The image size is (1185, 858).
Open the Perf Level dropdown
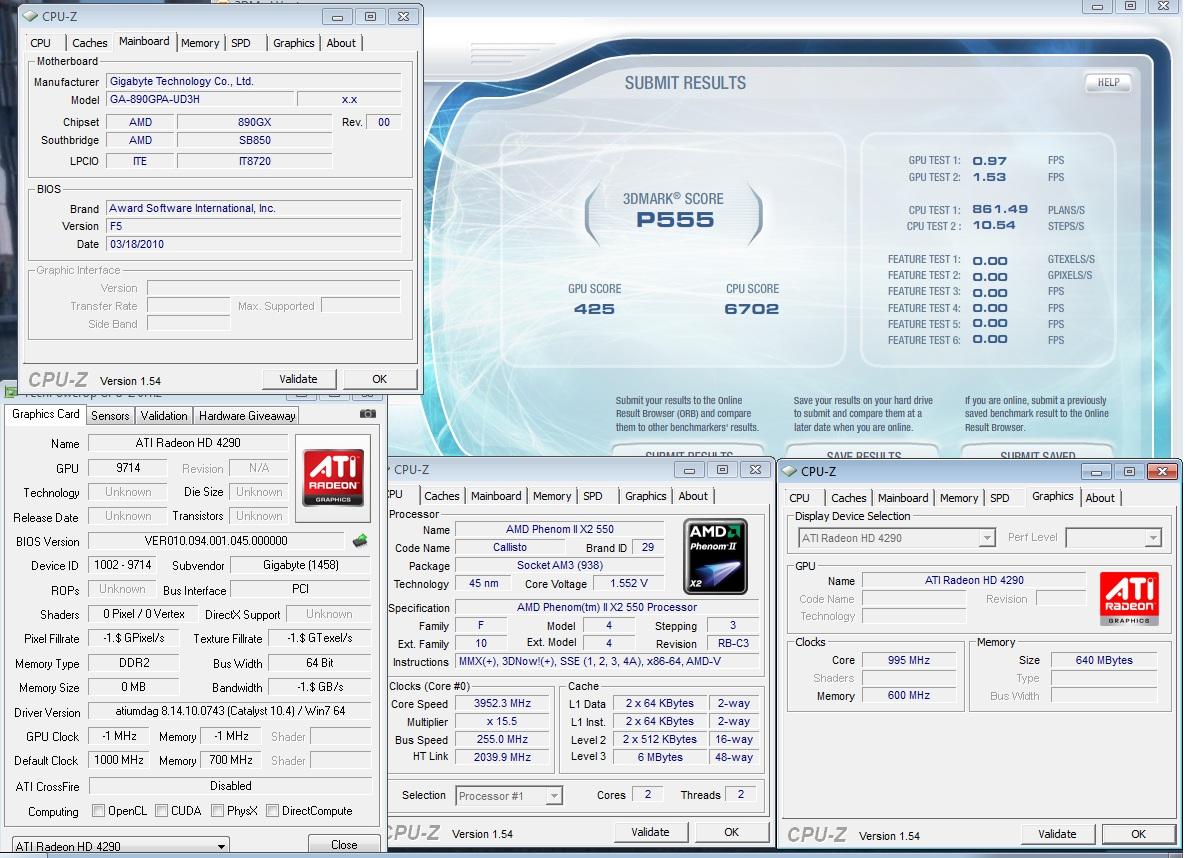[1153, 537]
